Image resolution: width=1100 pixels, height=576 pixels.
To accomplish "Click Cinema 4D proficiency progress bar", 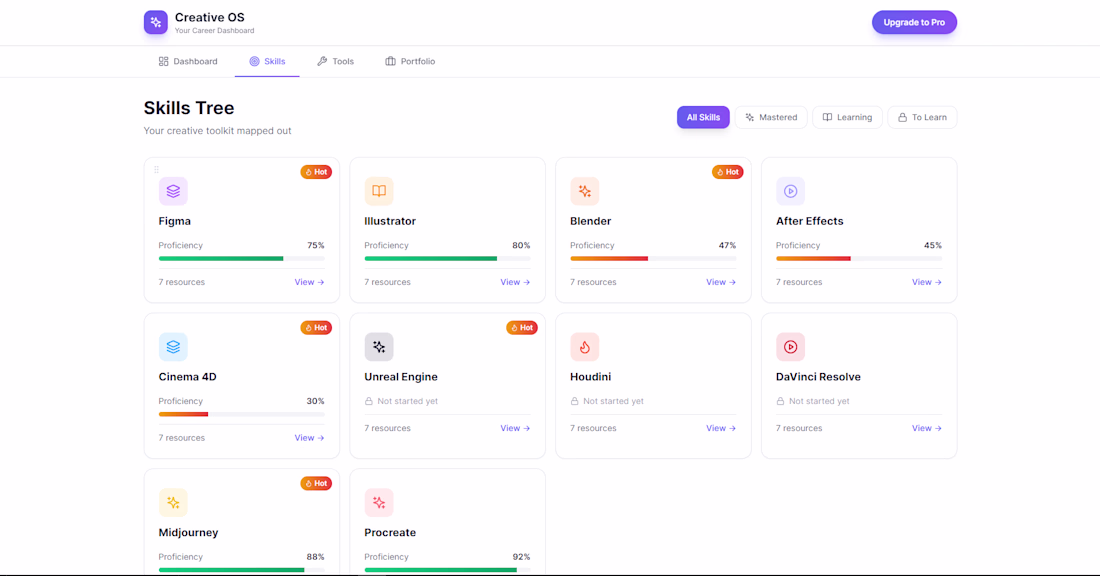I will [241, 414].
